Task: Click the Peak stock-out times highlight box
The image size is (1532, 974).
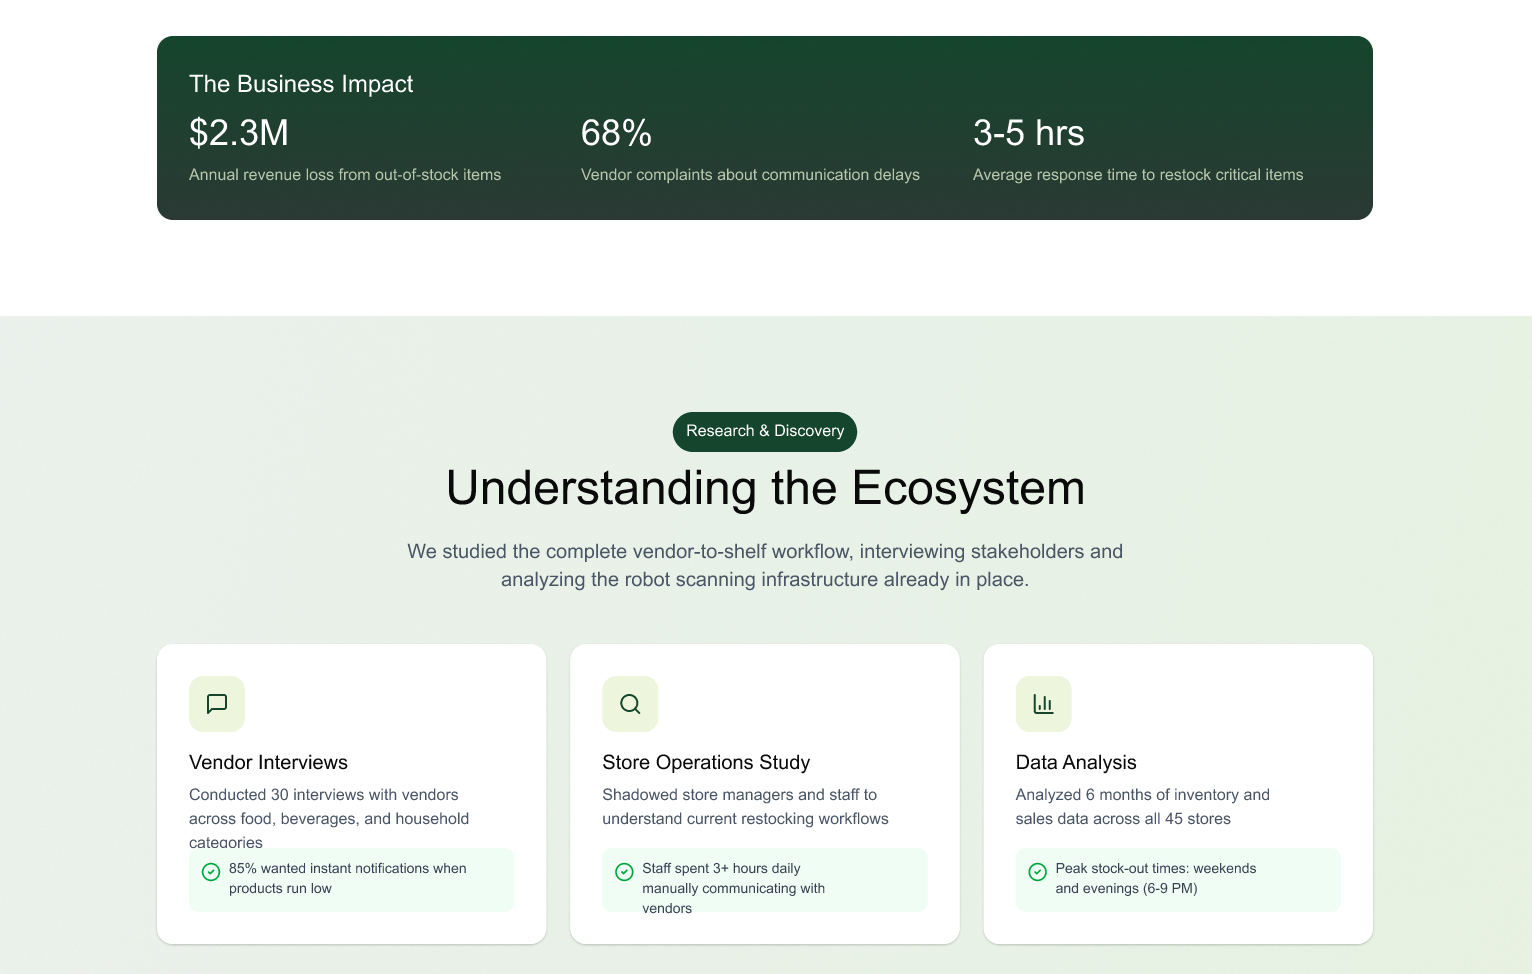Action: [1178, 880]
